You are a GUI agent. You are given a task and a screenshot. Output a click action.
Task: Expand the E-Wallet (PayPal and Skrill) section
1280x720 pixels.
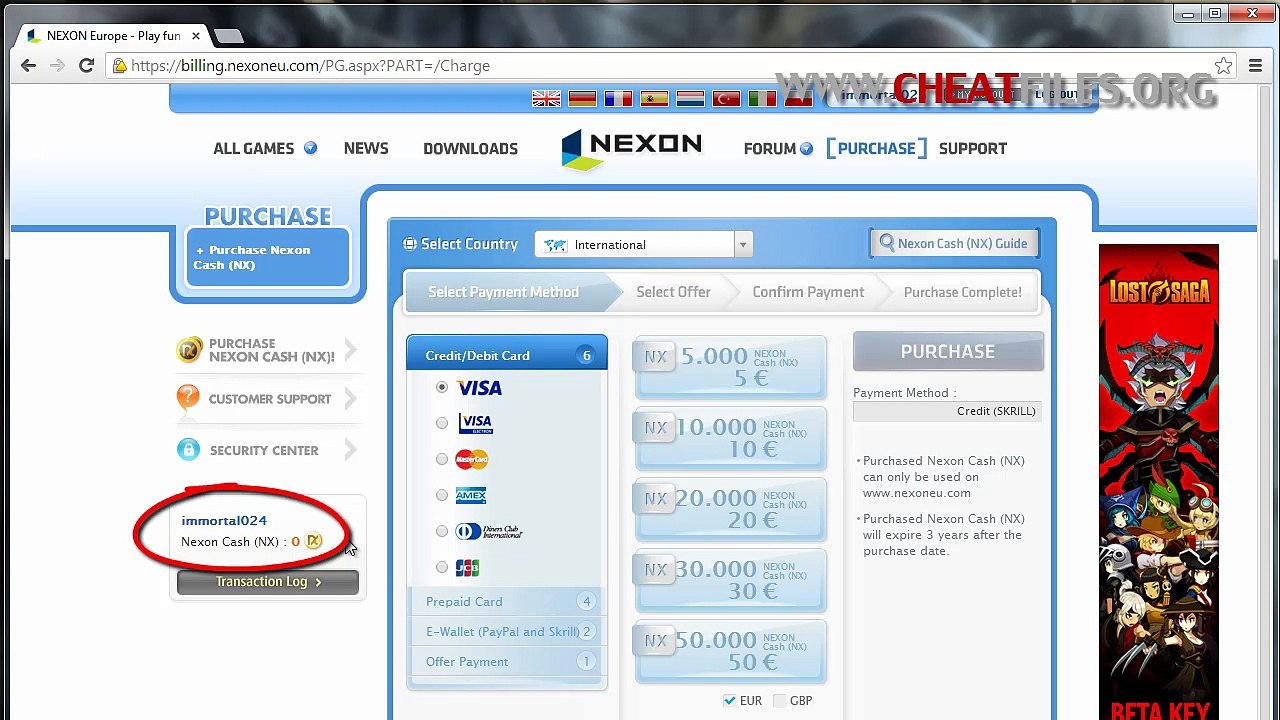point(506,631)
